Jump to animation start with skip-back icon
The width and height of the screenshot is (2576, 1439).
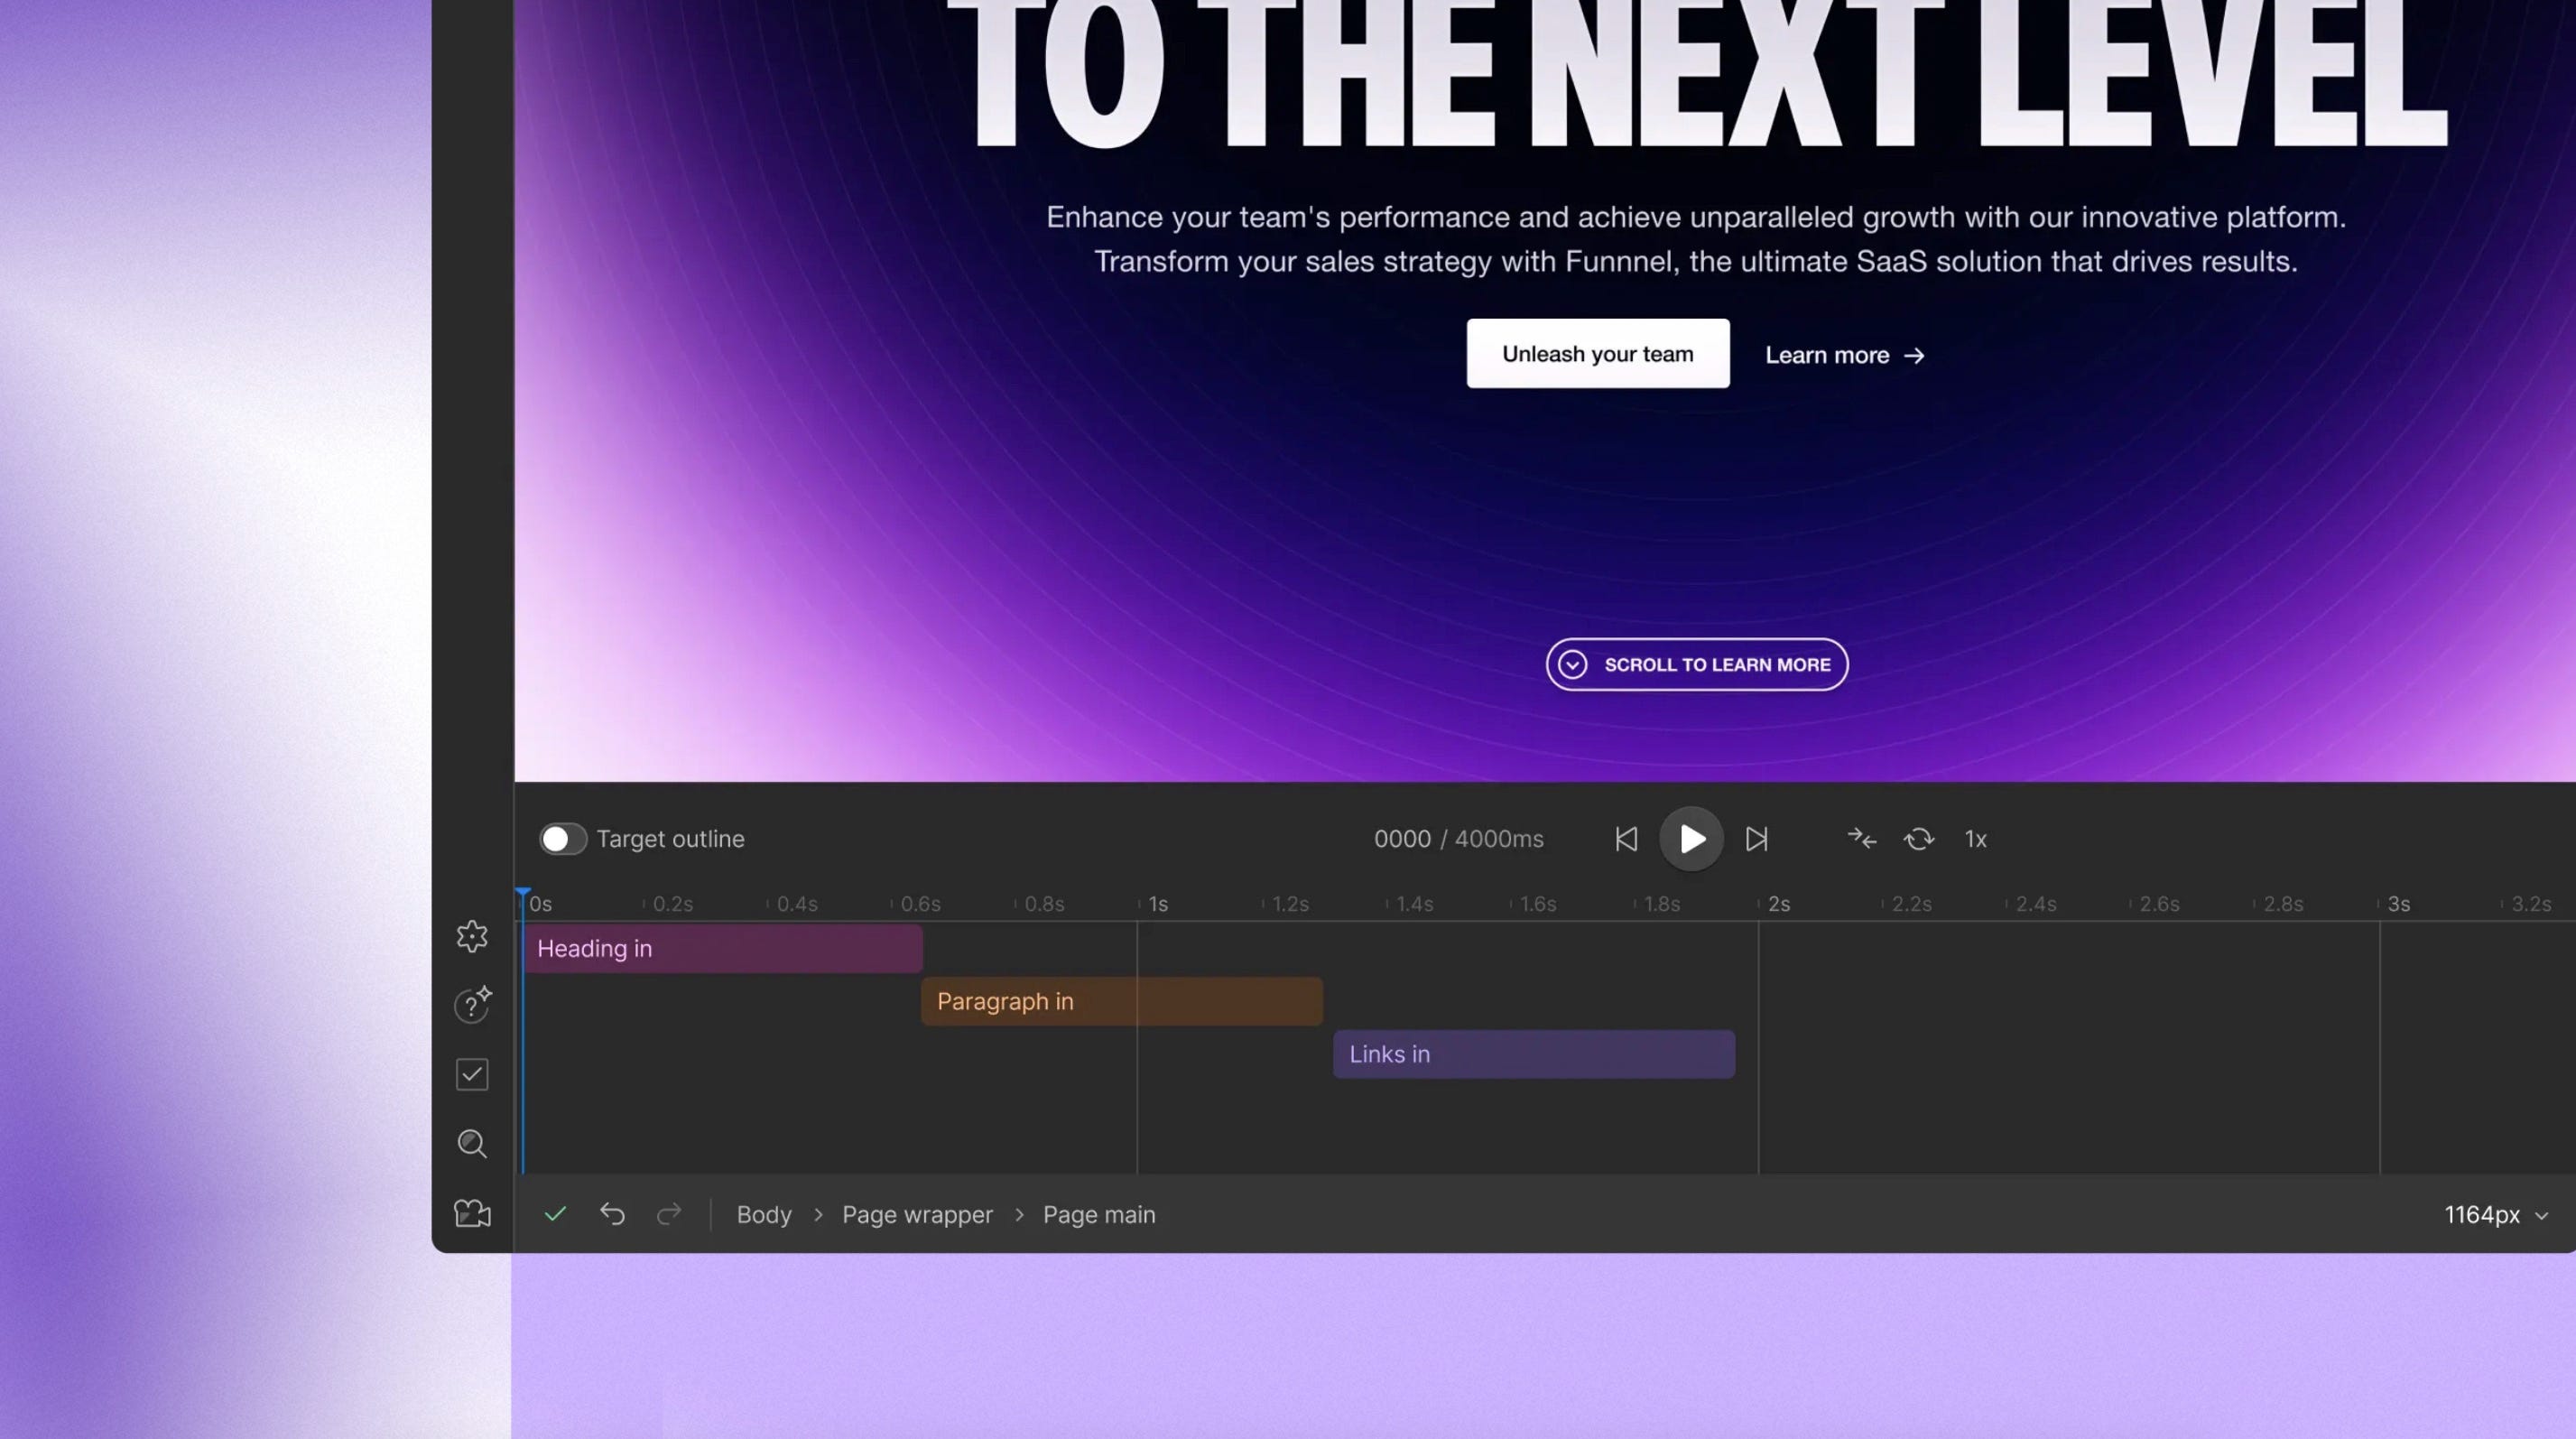point(1626,839)
